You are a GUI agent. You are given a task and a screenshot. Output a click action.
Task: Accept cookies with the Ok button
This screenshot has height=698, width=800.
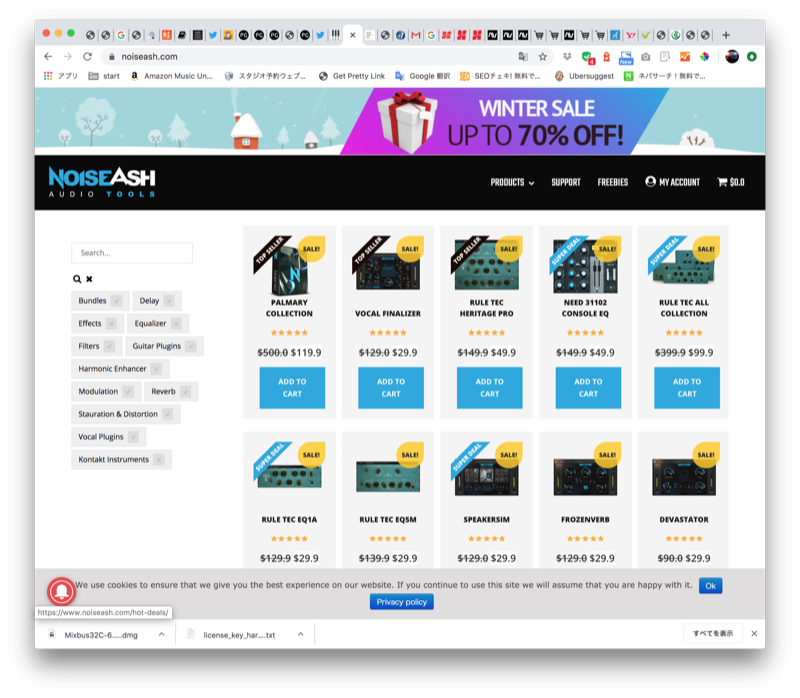(711, 586)
